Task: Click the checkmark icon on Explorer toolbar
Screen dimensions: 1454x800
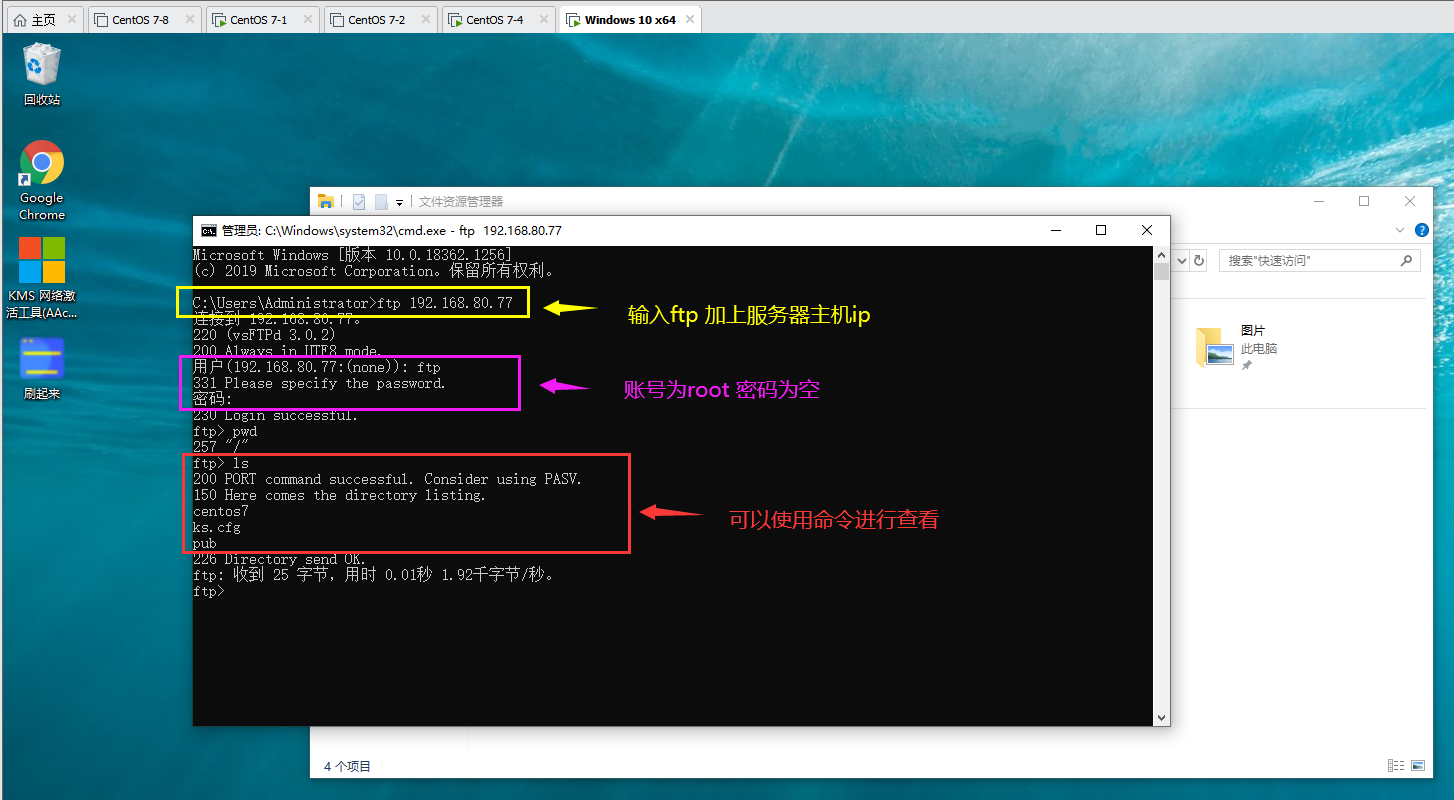Action: tap(358, 201)
